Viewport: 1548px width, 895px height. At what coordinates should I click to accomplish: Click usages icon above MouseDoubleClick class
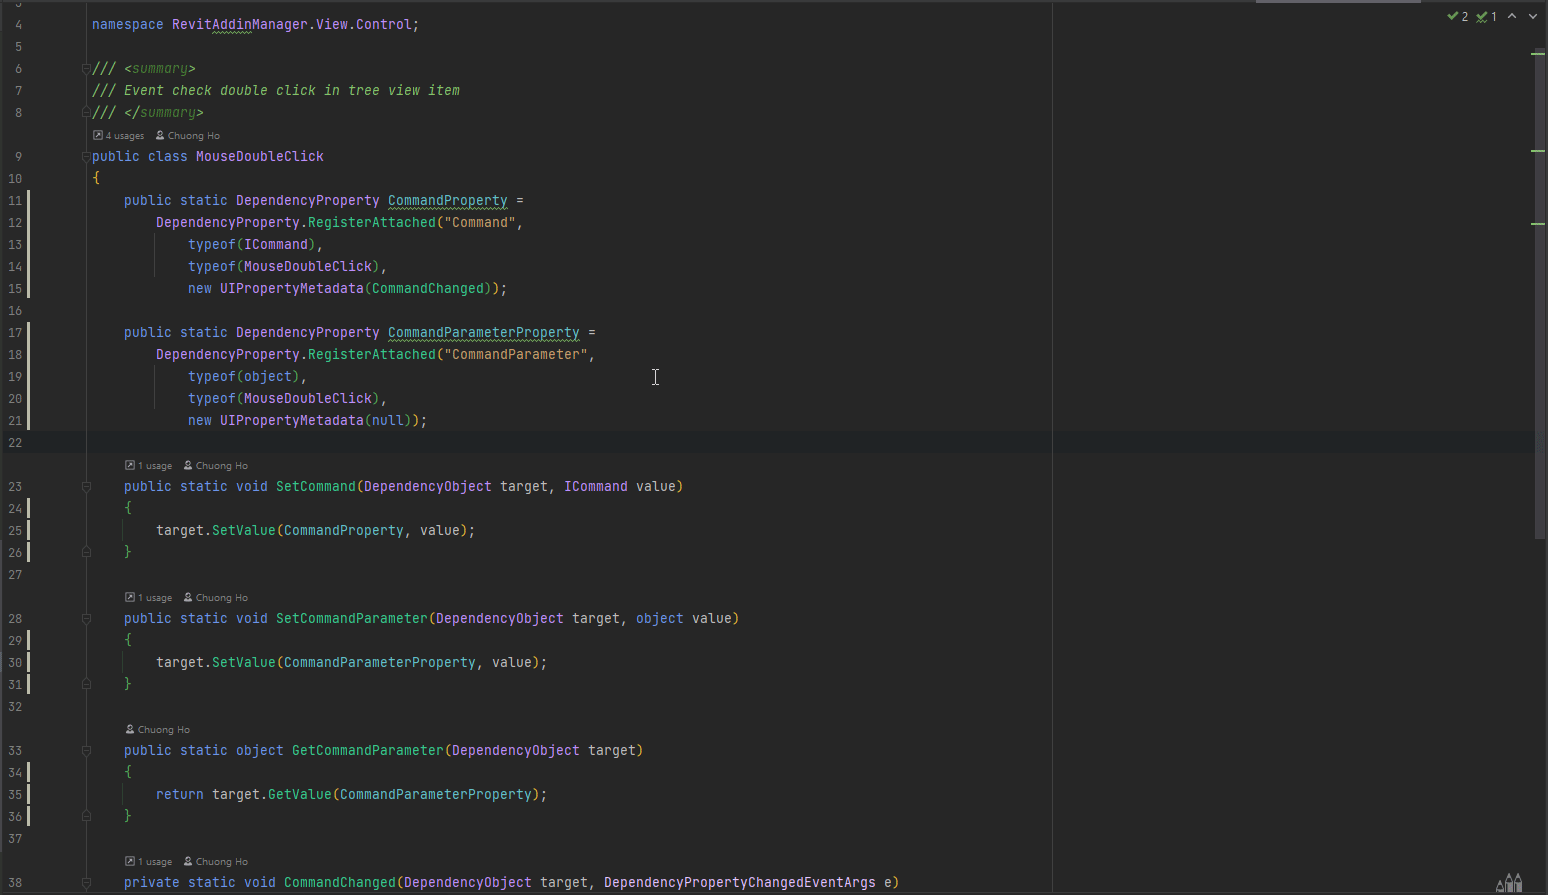click(x=98, y=135)
